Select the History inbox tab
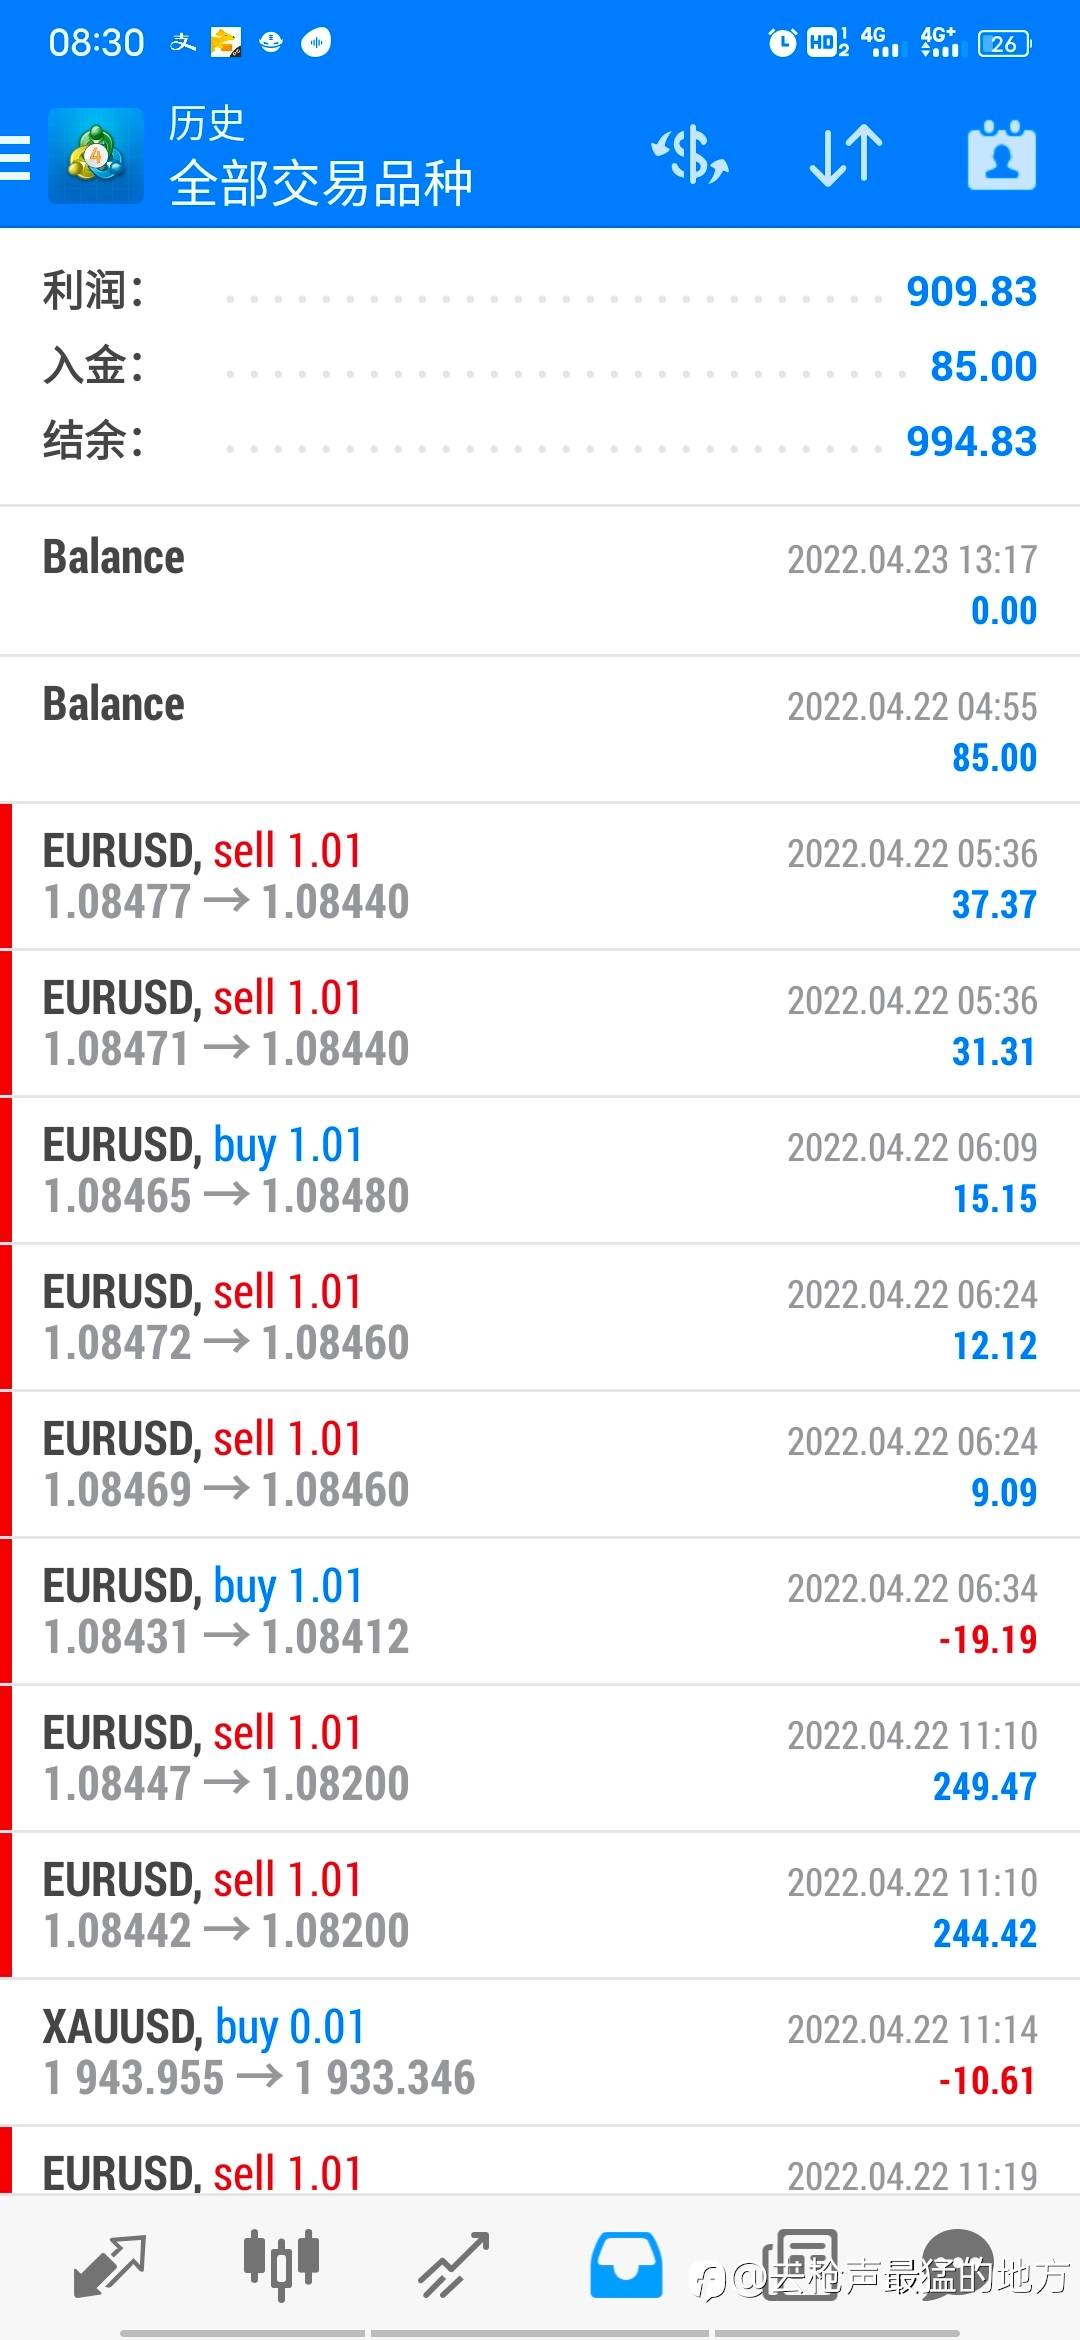The image size is (1080, 2340). (x=626, y=2264)
